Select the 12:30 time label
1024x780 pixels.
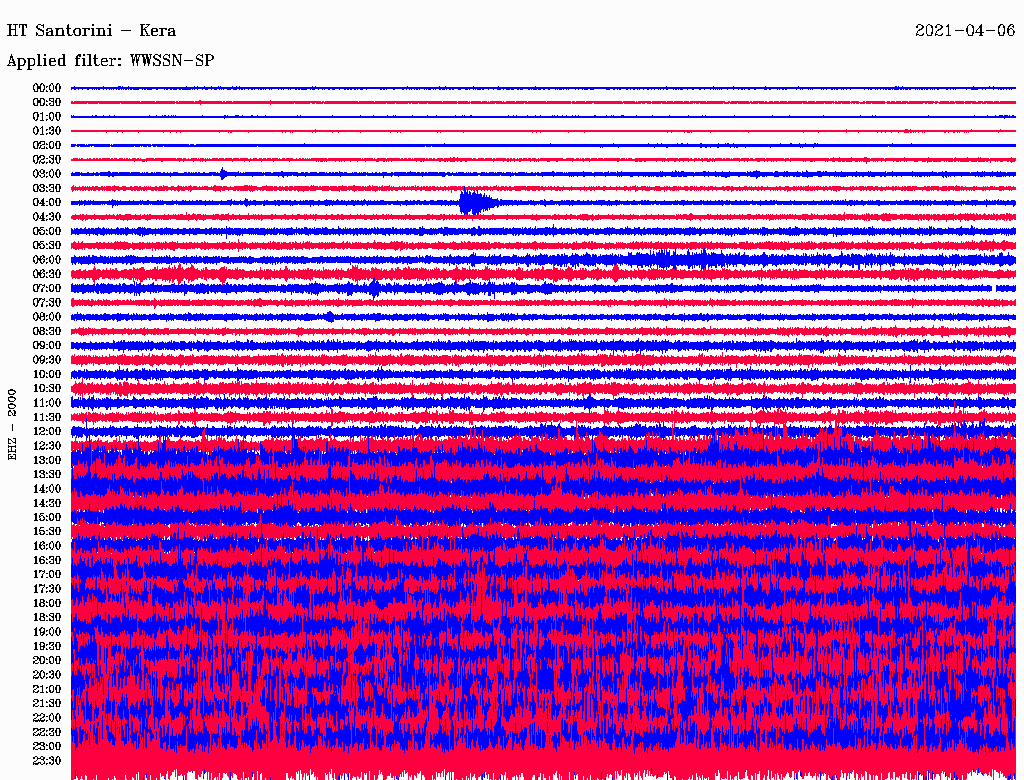pos(47,446)
